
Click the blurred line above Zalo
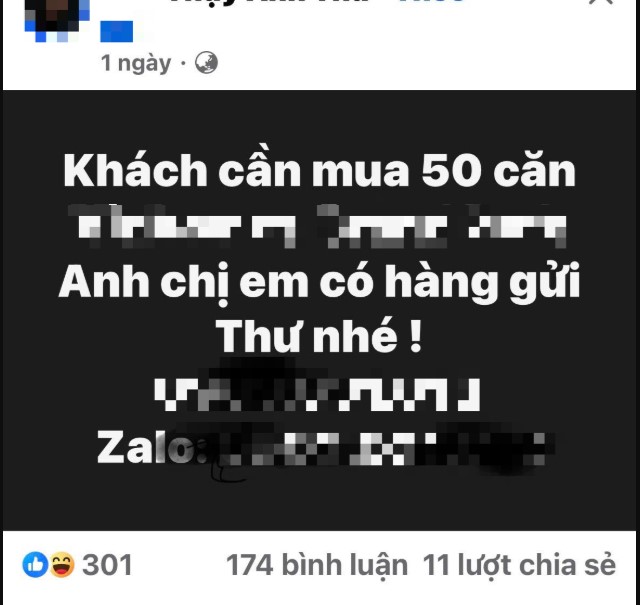coord(318,394)
